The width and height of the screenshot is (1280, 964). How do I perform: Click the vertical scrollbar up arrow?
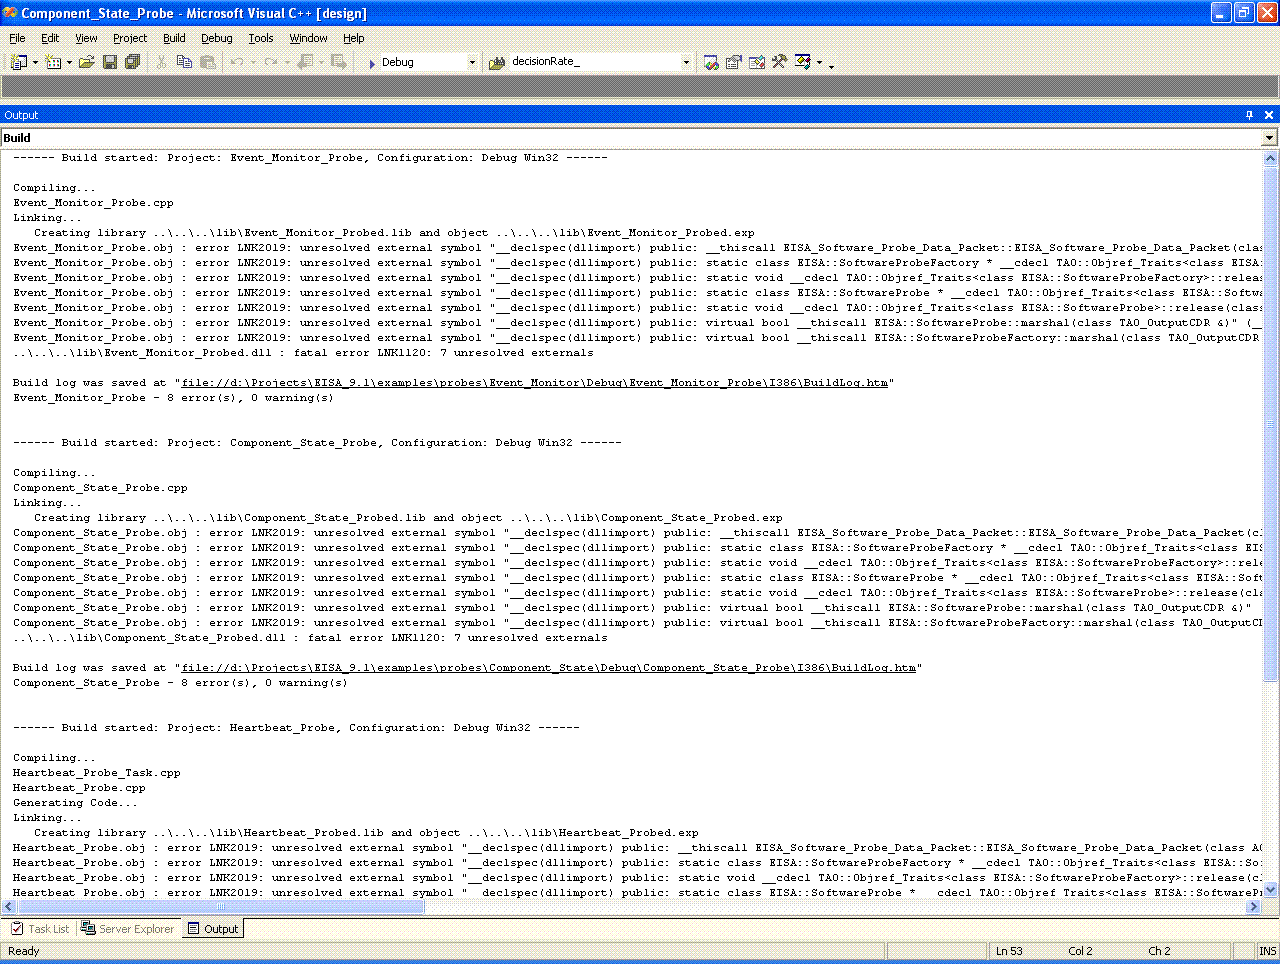[x=1271, y=158]
